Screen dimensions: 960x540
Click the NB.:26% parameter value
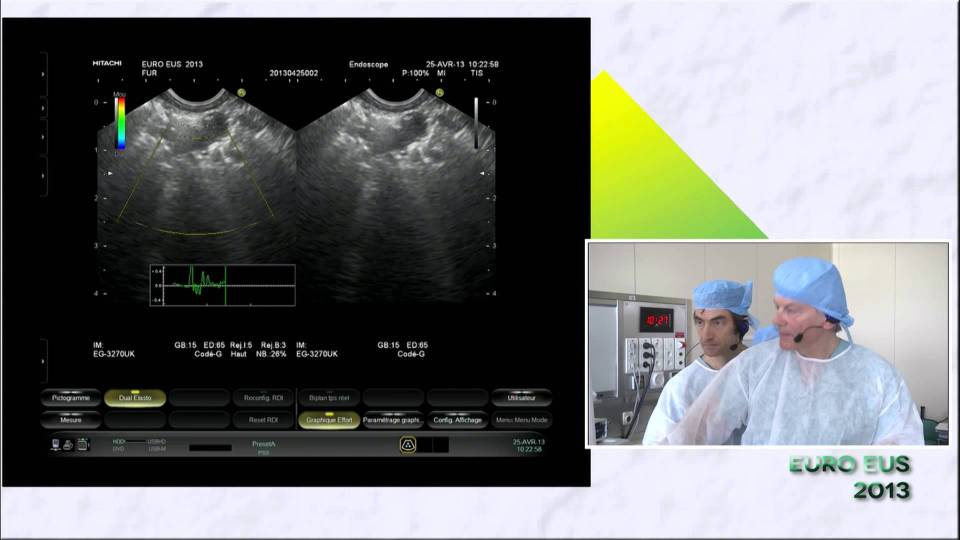(271, 354)
